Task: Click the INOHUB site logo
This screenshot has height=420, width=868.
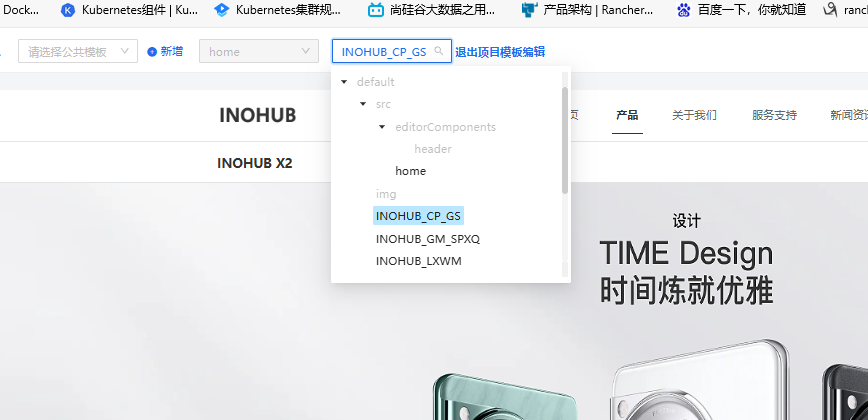Action: pos(257,115)
